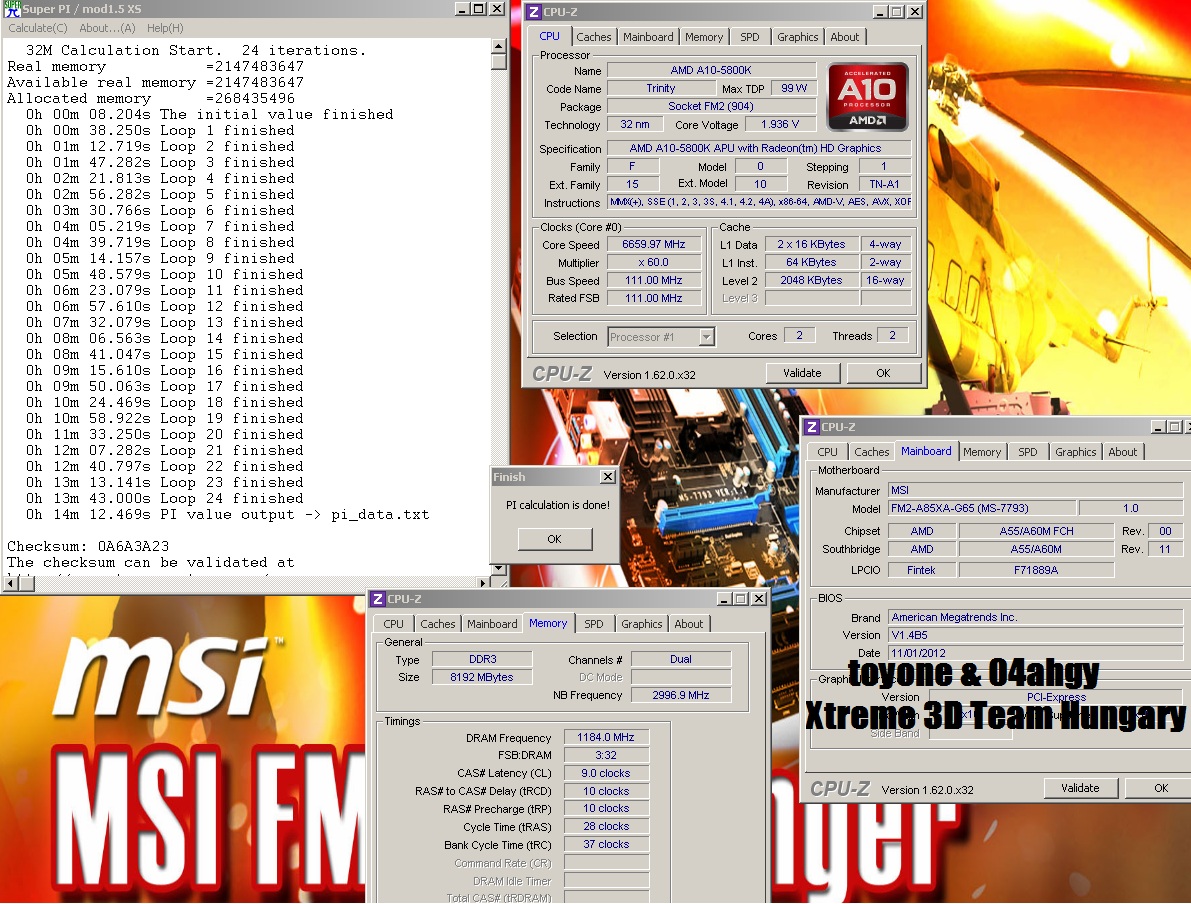The image size is (1191, 904).
Task: Click the Super PI title bar app icon
Action: [x=12, y=9]
